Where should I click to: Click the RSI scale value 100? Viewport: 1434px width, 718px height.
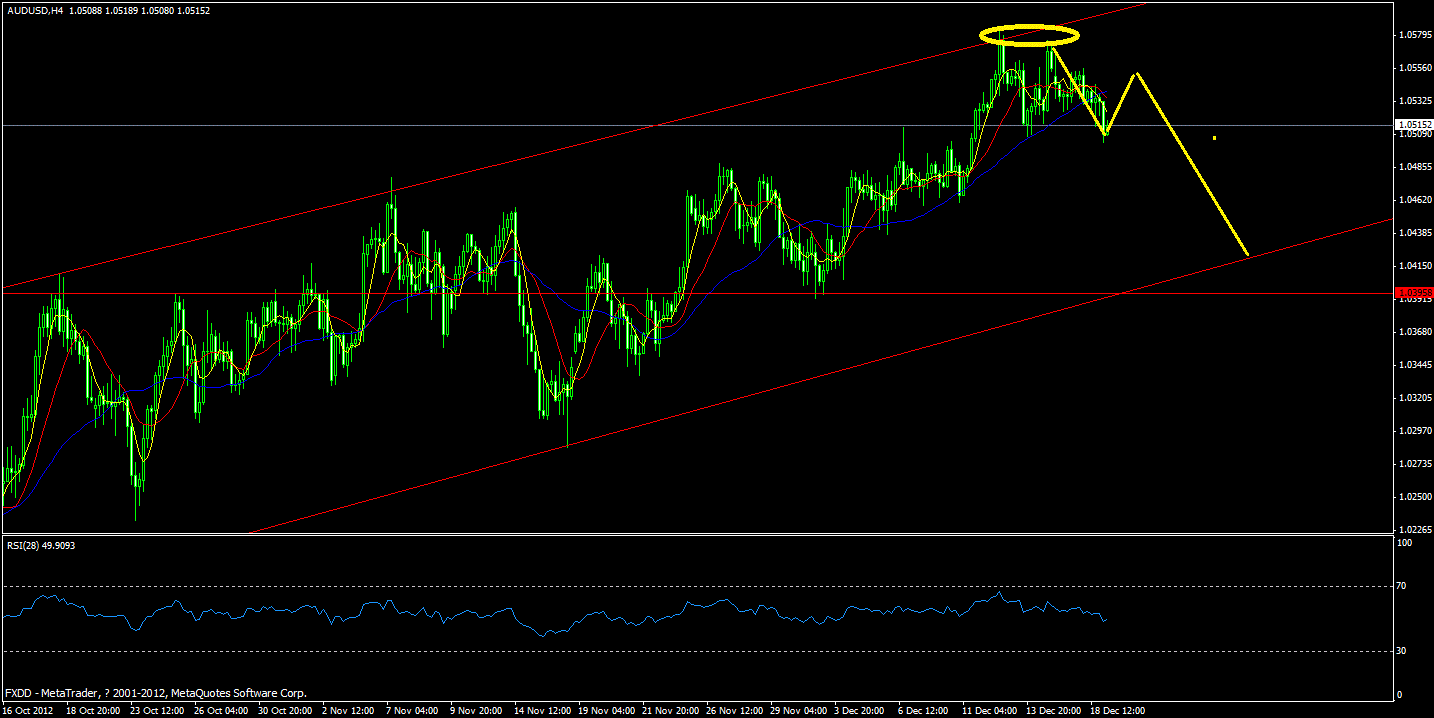(x=1404, y=543)
